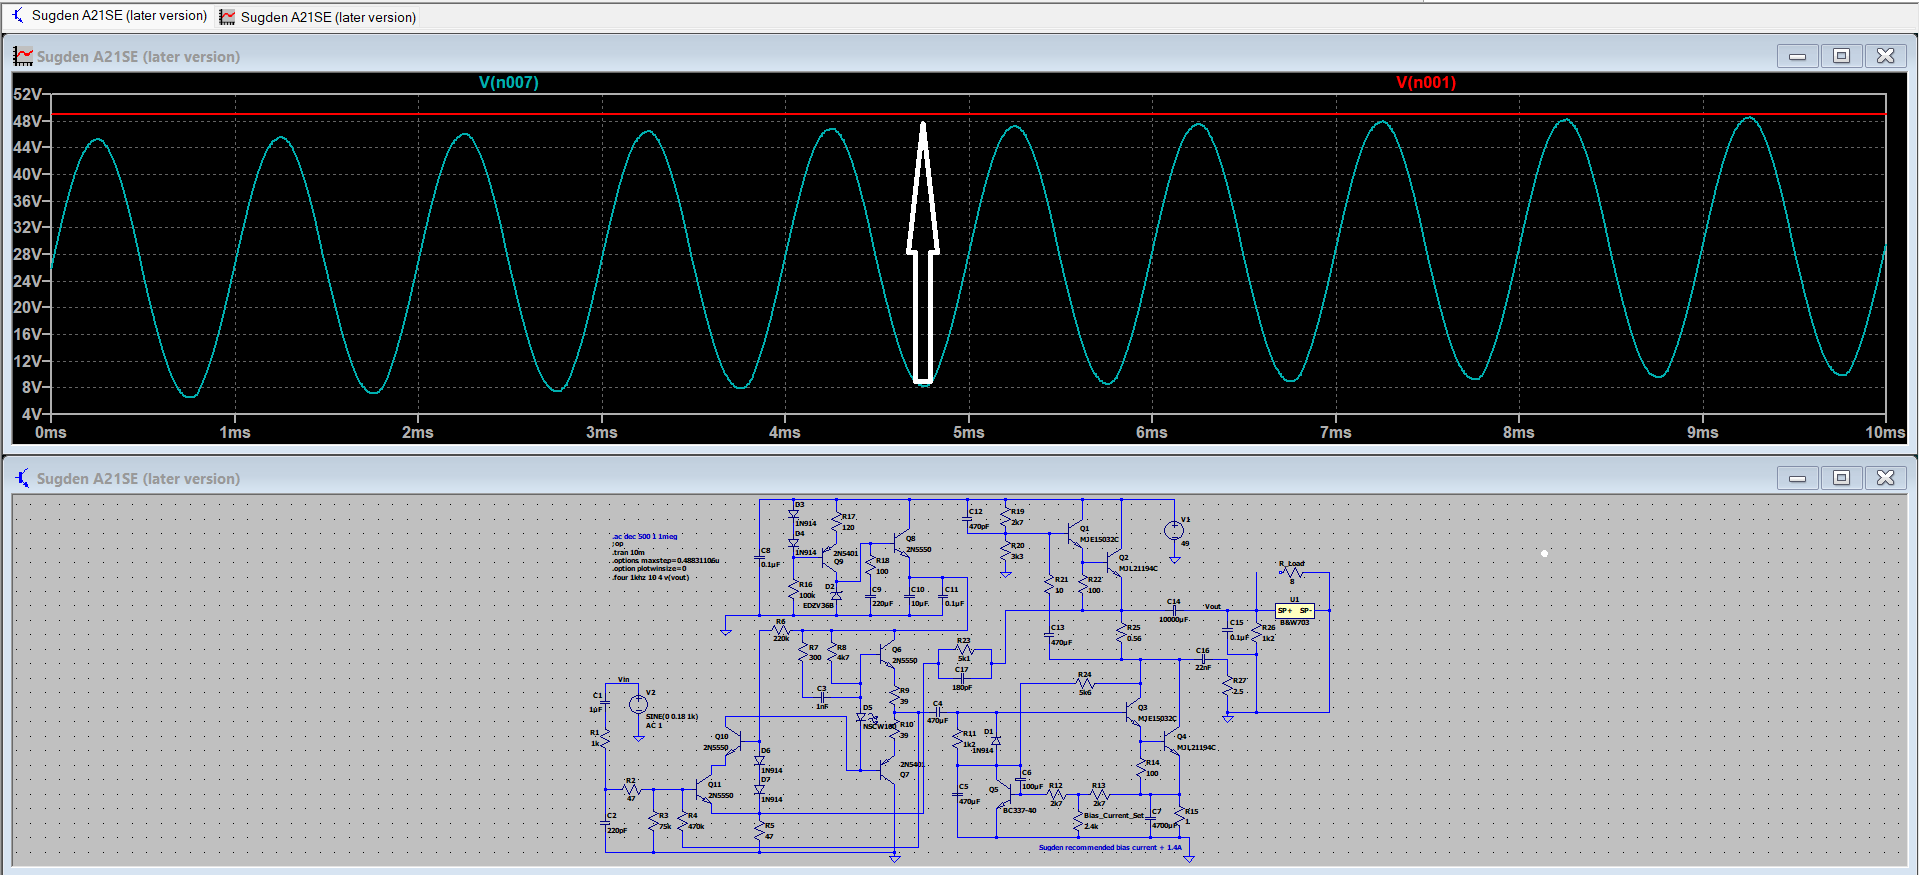1919x875 pixels.
Task: Maximize the waveform plot pane
Action: click(x=1841, y=56)
